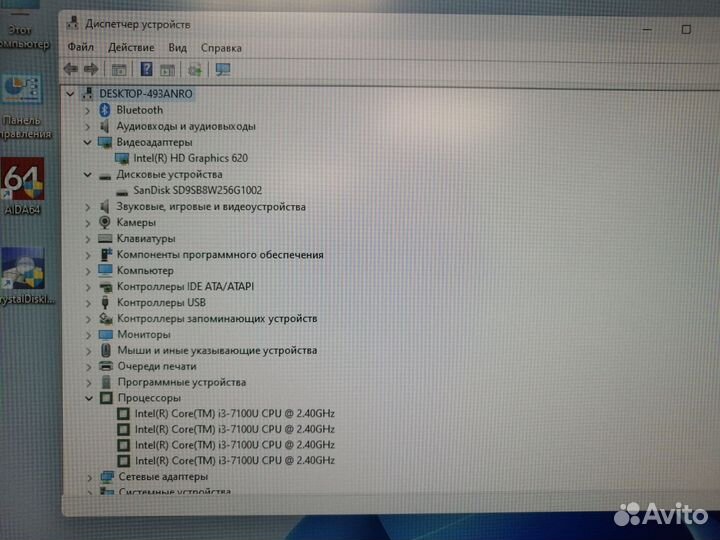Viewport: 720px width, 540px height.
Task: Select SanDisk SD9SB8W256G1002 disk
Action: coord(197,190)
